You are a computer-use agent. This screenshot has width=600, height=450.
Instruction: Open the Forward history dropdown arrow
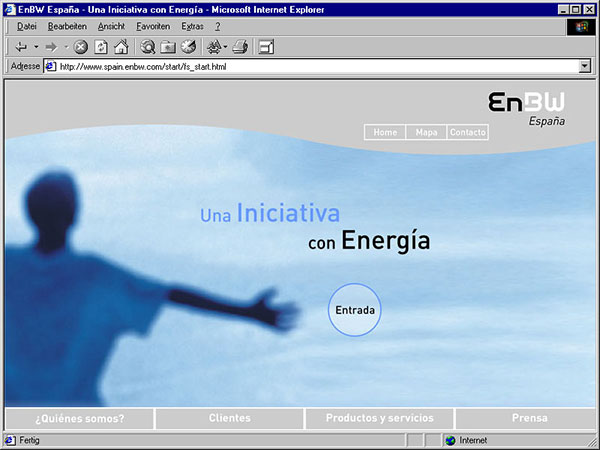click(66, 47)
